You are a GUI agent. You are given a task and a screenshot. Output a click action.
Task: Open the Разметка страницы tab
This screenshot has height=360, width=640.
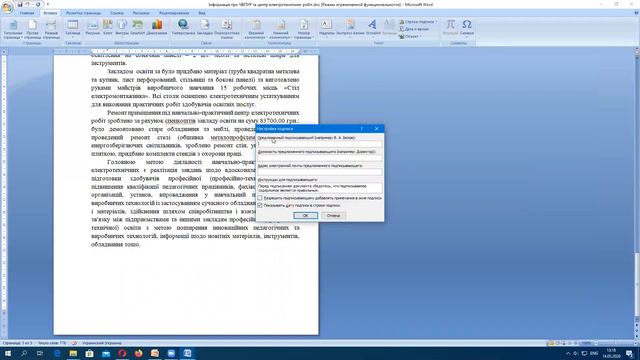(83, 13)
